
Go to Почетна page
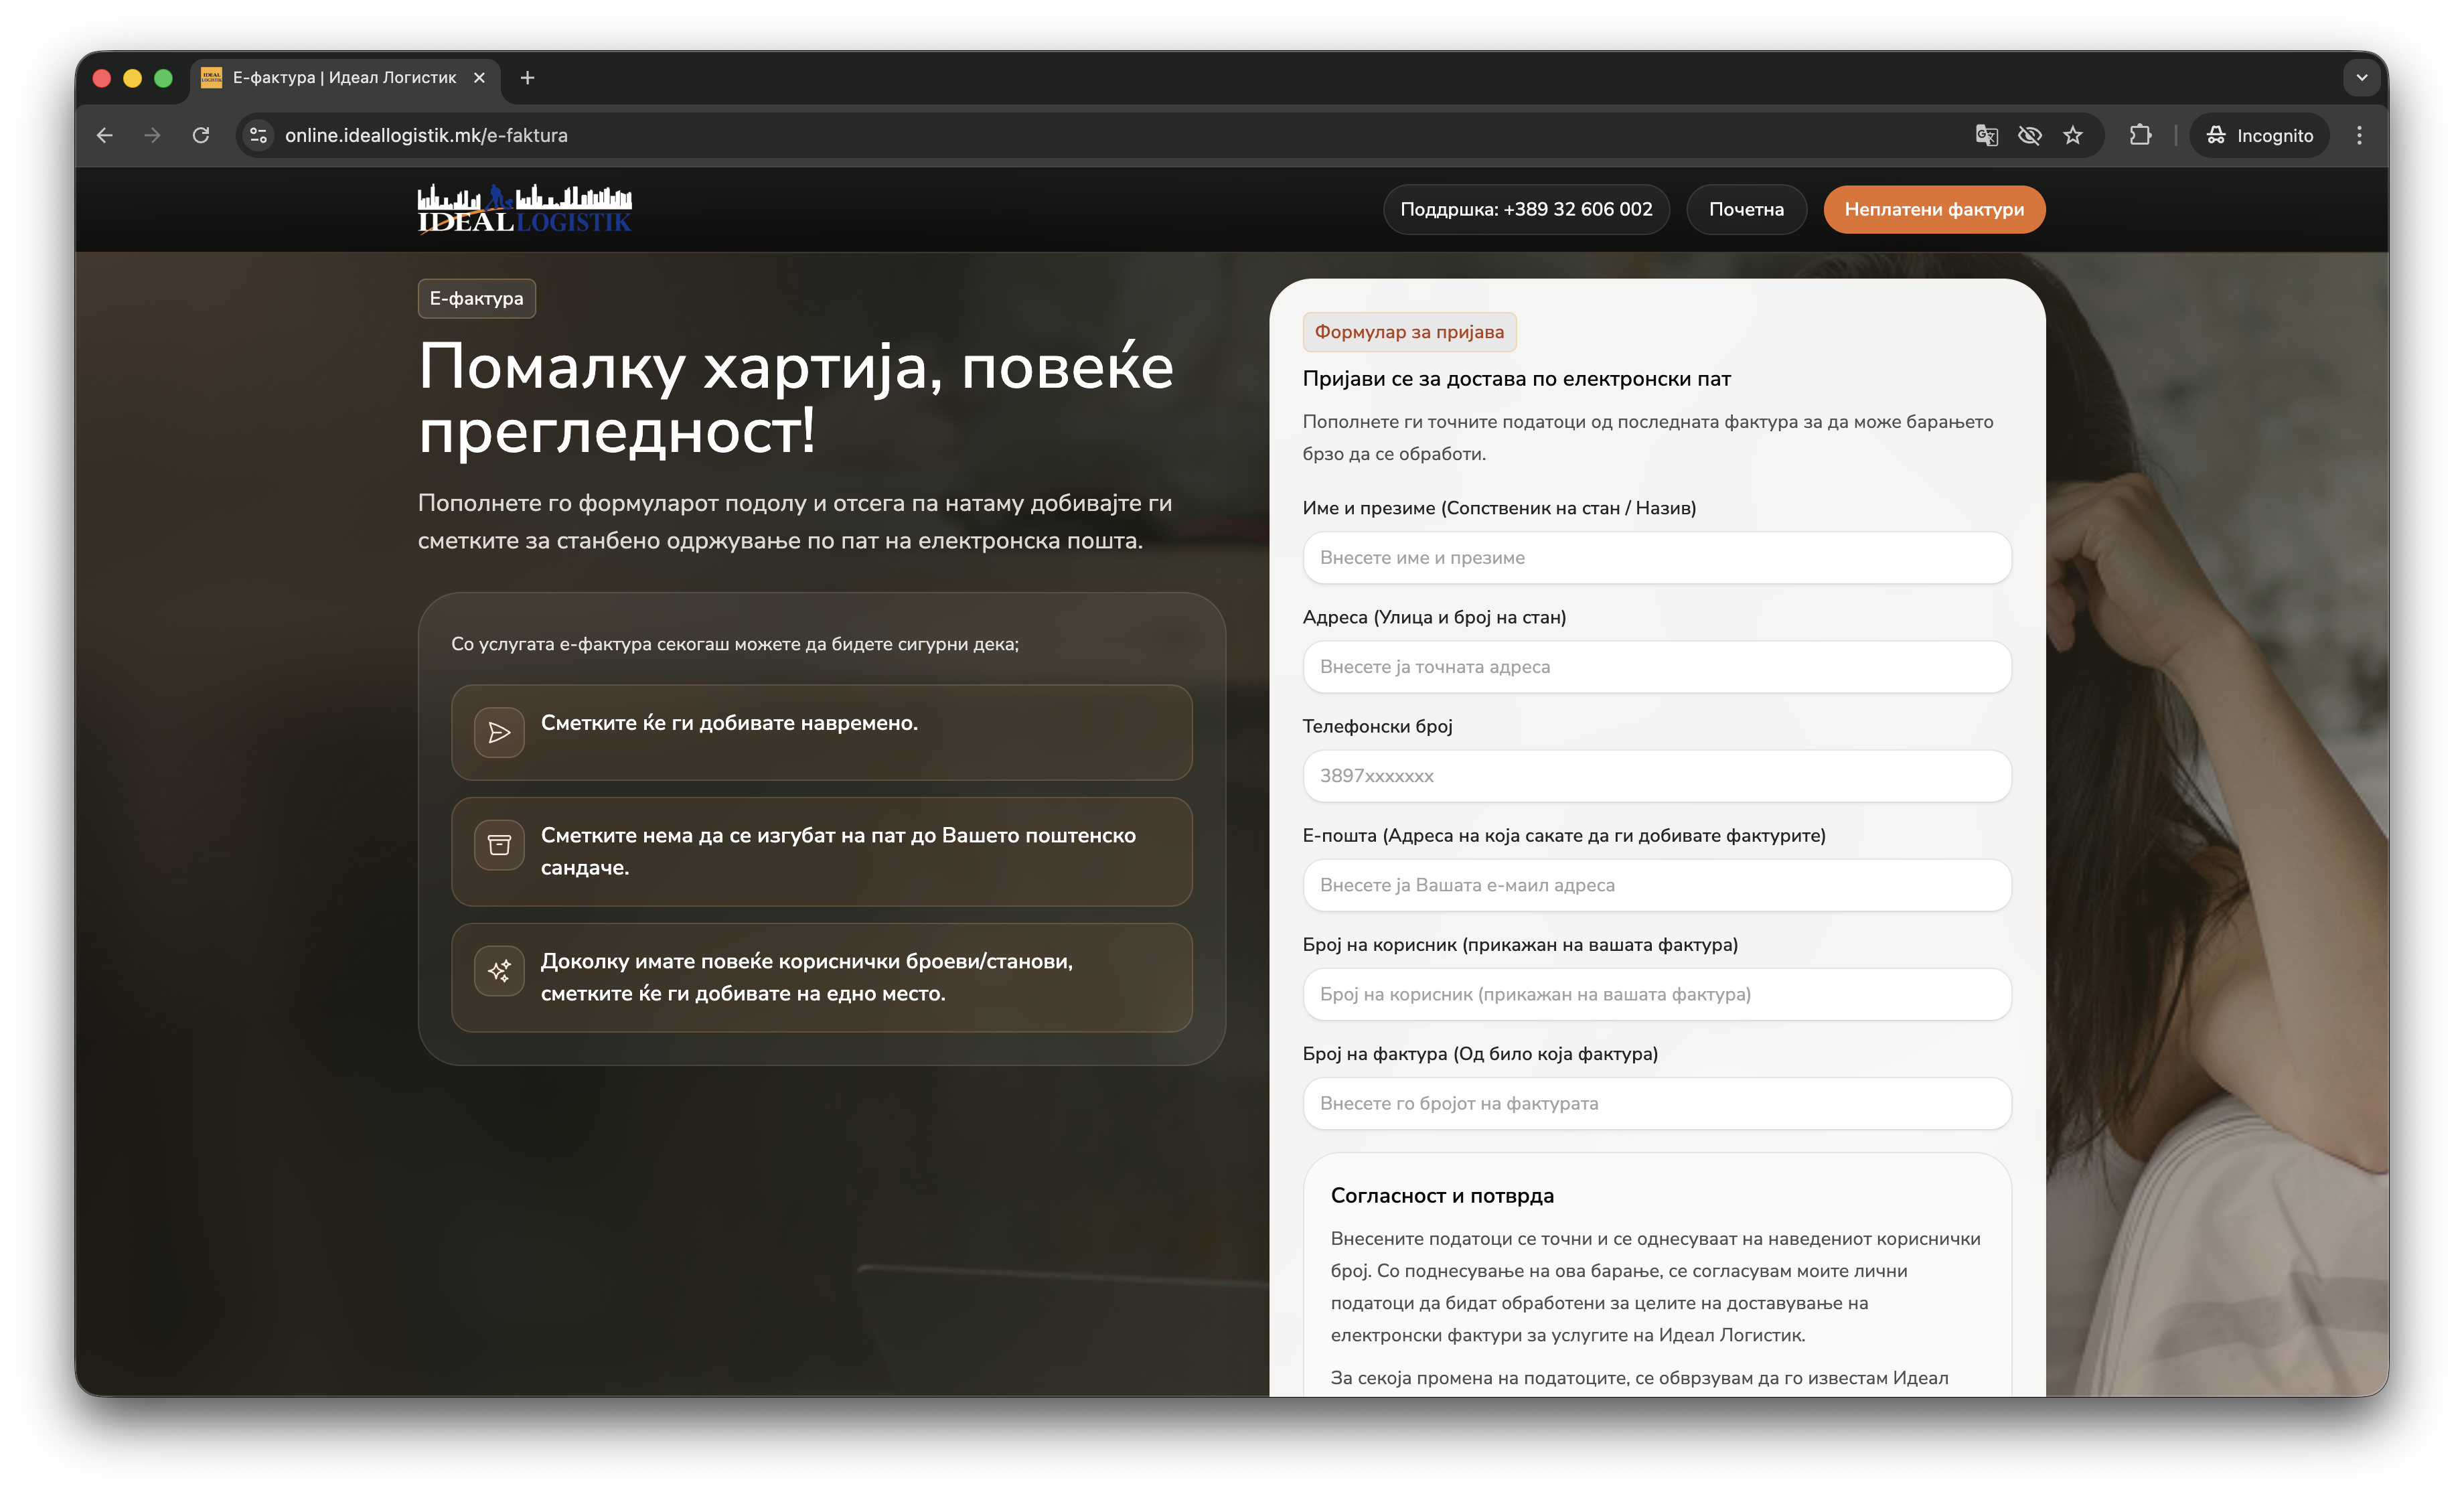[1746, 209]
